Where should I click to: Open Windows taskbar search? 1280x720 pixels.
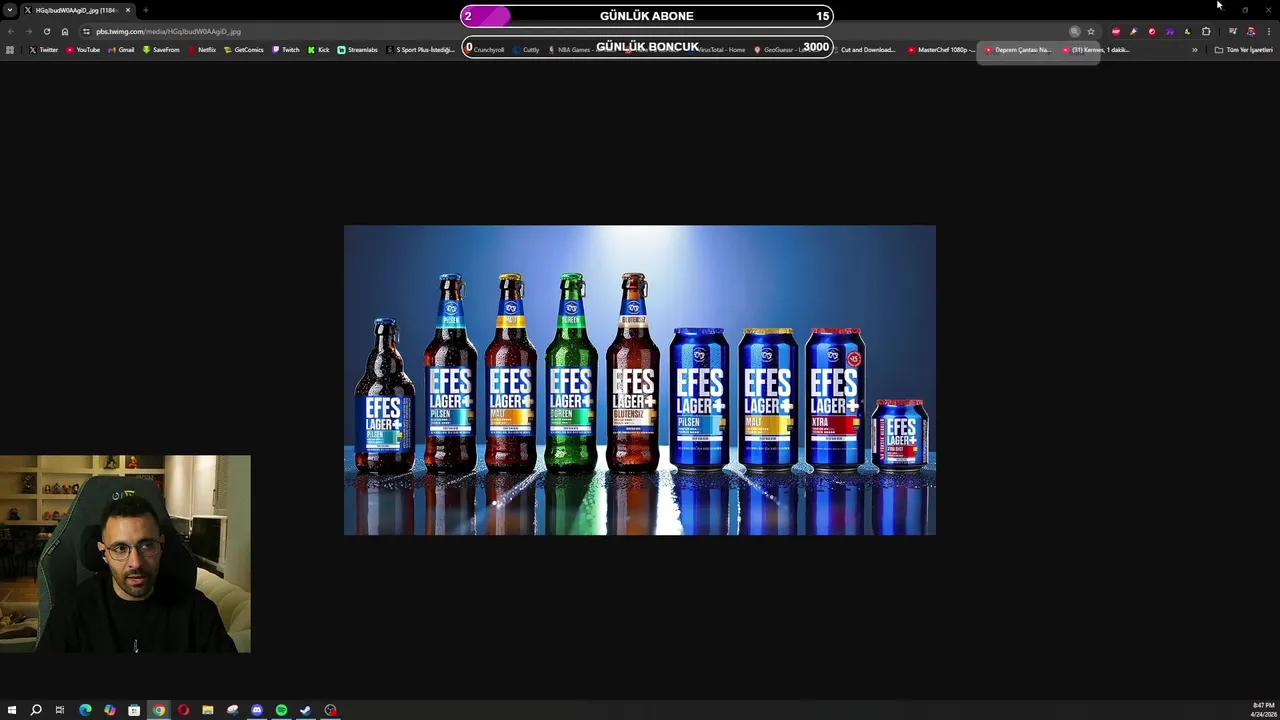(x=36, y=710)
